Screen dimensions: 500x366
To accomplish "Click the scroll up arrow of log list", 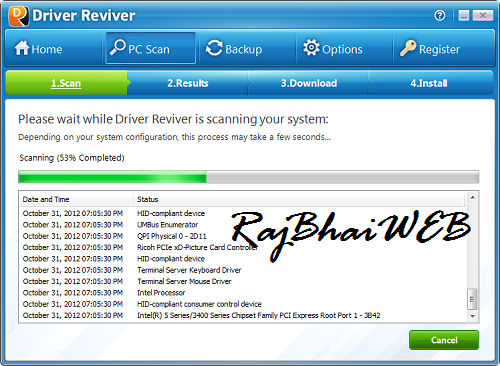I will pyautogui.click(x=472, y=198).
